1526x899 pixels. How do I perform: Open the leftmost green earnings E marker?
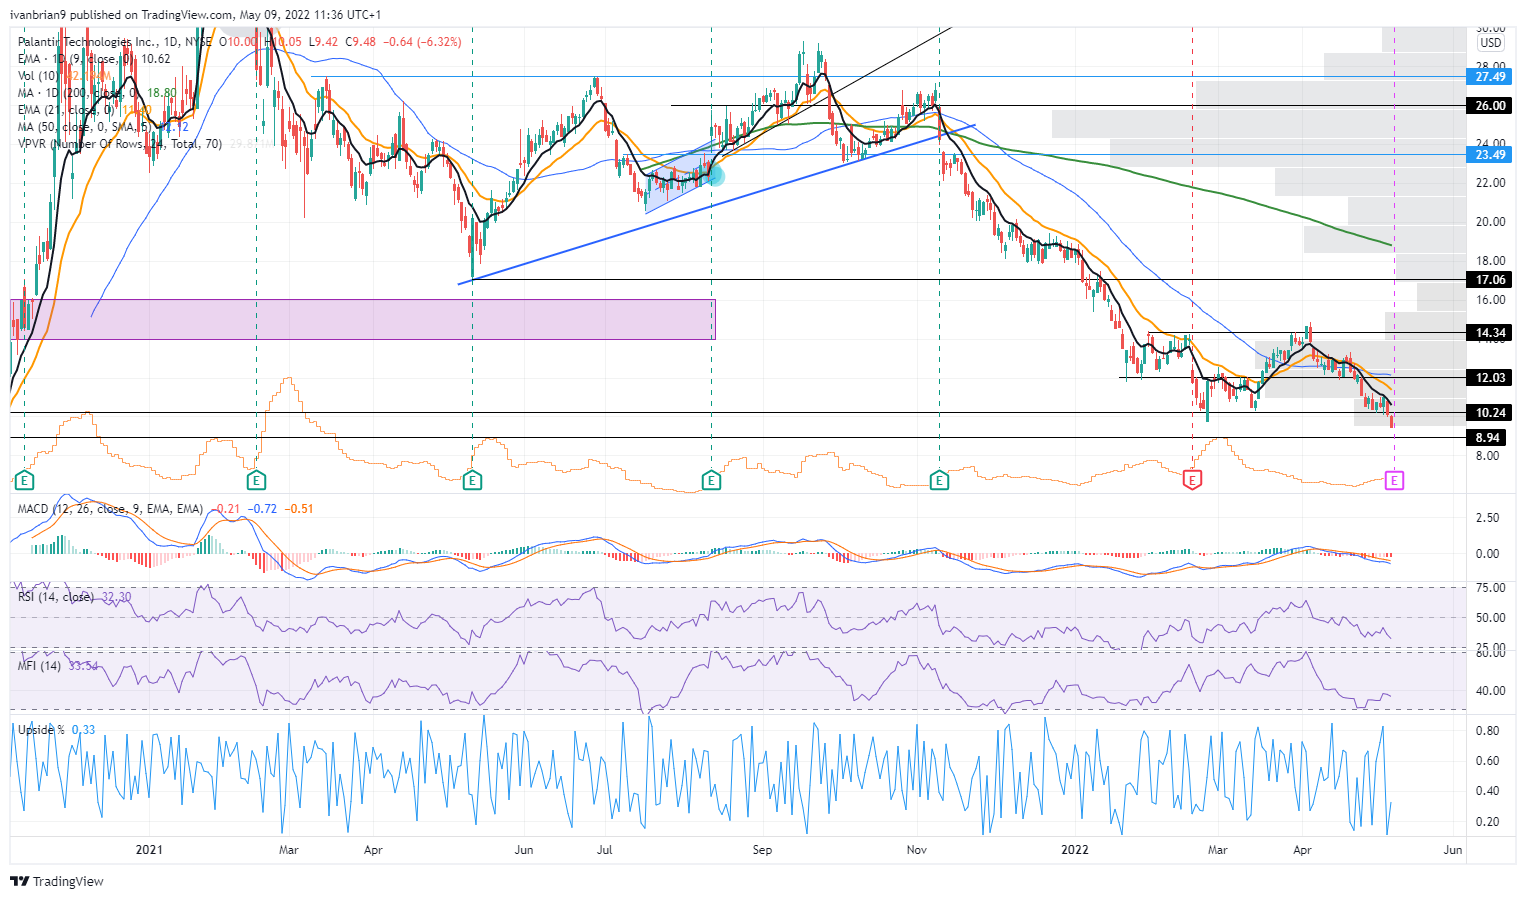click(x=25, y=481)
